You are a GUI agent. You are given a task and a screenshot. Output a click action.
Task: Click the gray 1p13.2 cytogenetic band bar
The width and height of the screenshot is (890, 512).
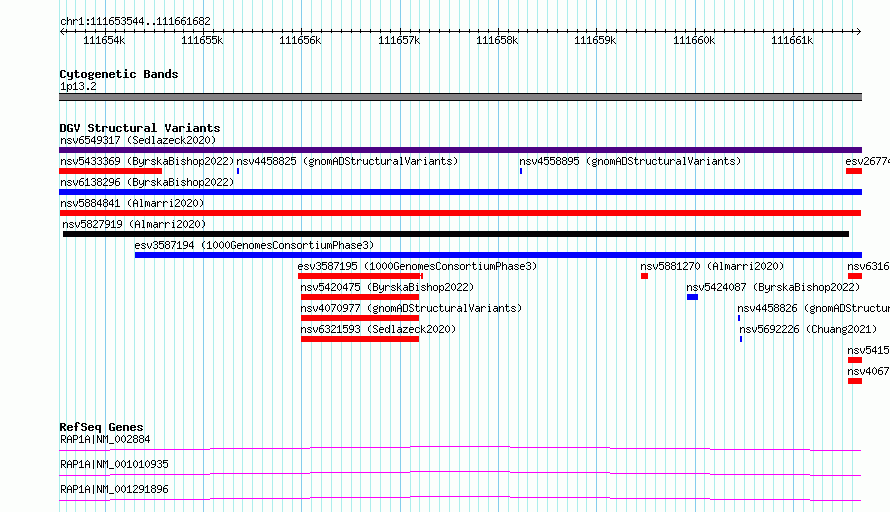point(460,97)
